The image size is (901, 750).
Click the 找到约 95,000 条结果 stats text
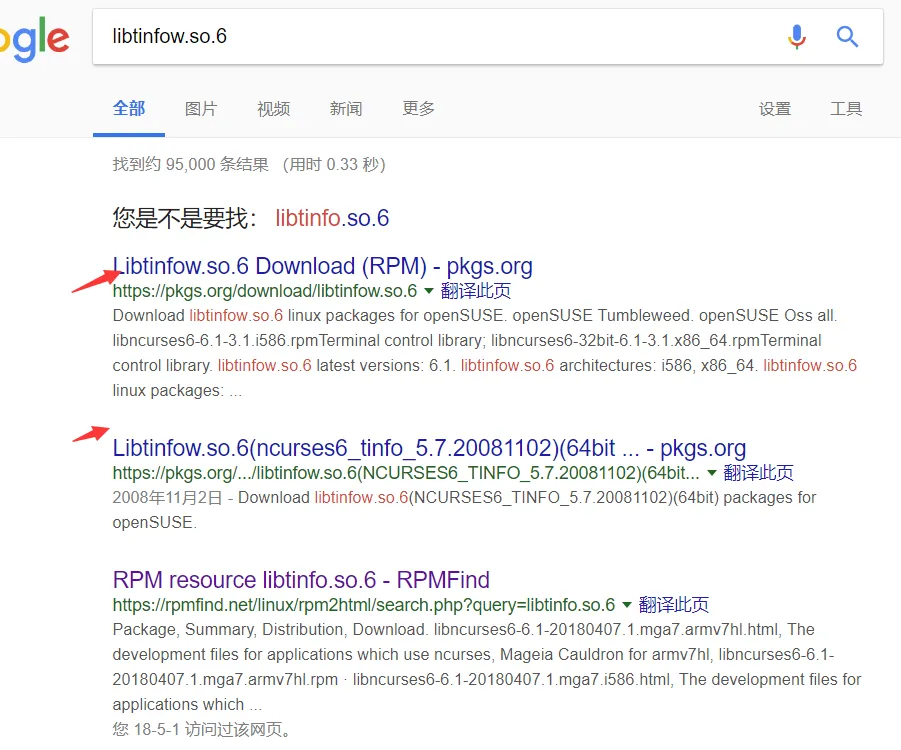coord(190,164)
